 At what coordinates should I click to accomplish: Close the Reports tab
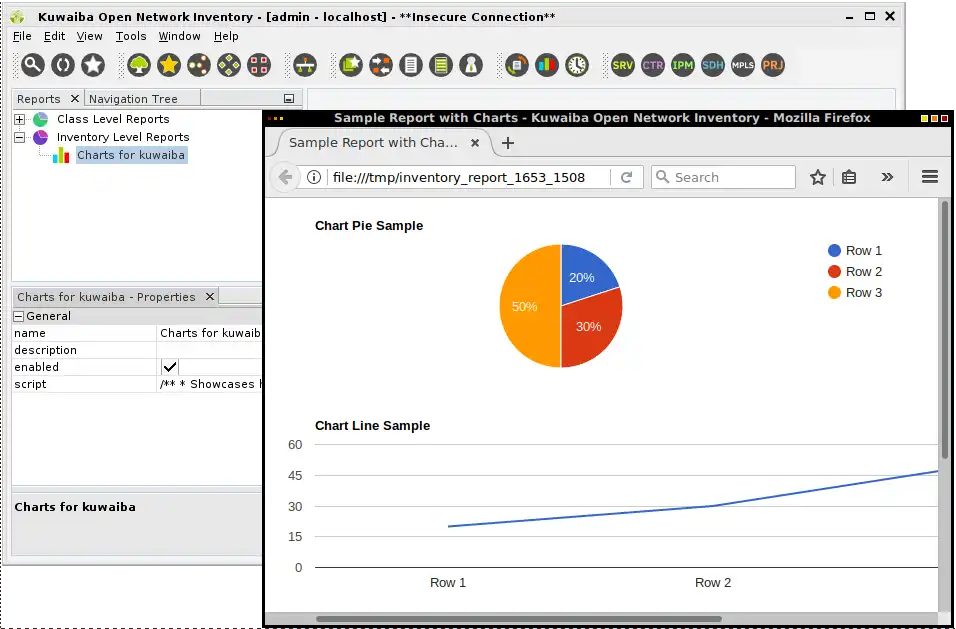74,98
